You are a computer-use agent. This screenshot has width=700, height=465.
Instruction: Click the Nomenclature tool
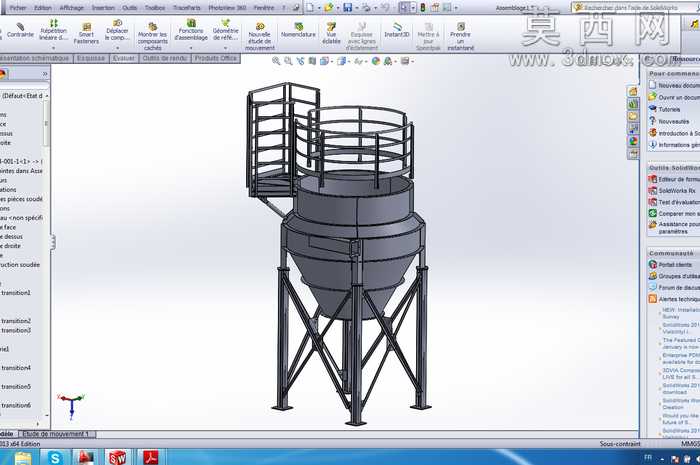tap(298, 30)
